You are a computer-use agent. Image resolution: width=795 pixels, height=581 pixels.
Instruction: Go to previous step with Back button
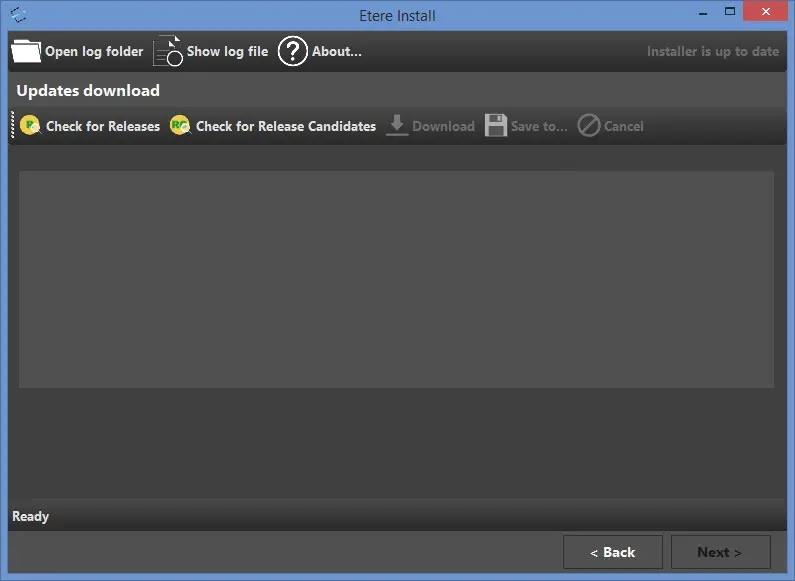click(612, 552)
